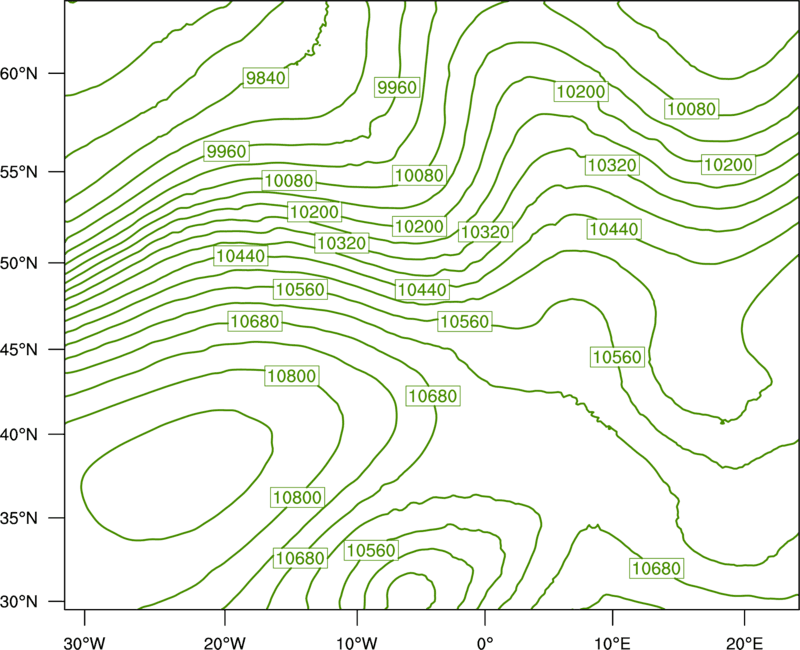Pick the westernmost 10200 contour label

[314, 211]
